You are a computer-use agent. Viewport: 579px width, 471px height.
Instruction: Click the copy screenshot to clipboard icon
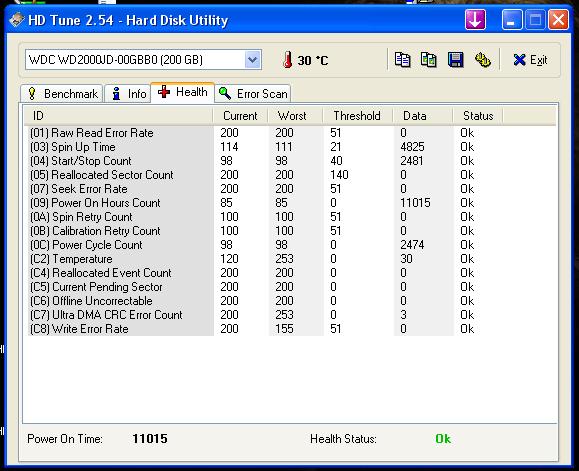click(x=428, y=60)
